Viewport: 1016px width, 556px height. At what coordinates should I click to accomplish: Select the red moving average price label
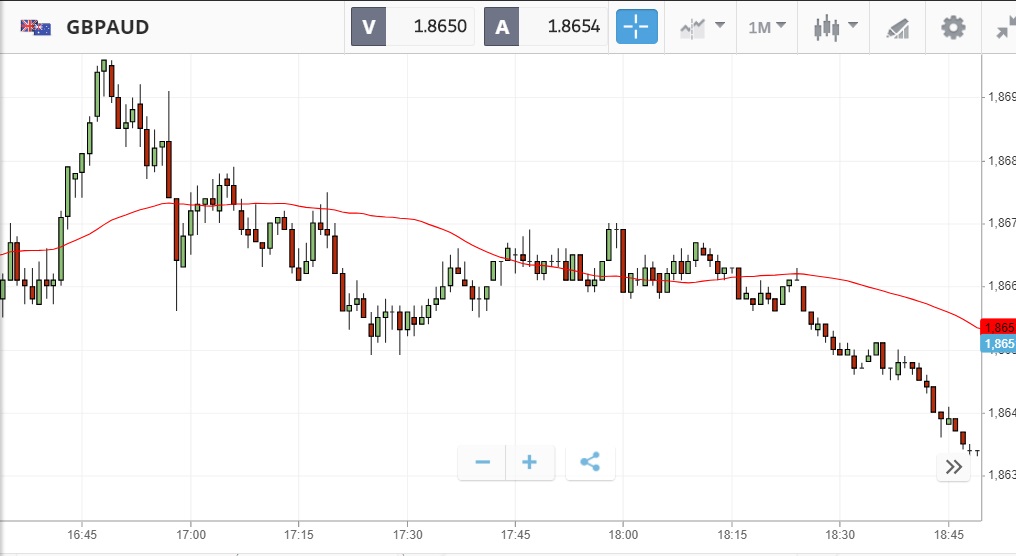coord(999,328)
